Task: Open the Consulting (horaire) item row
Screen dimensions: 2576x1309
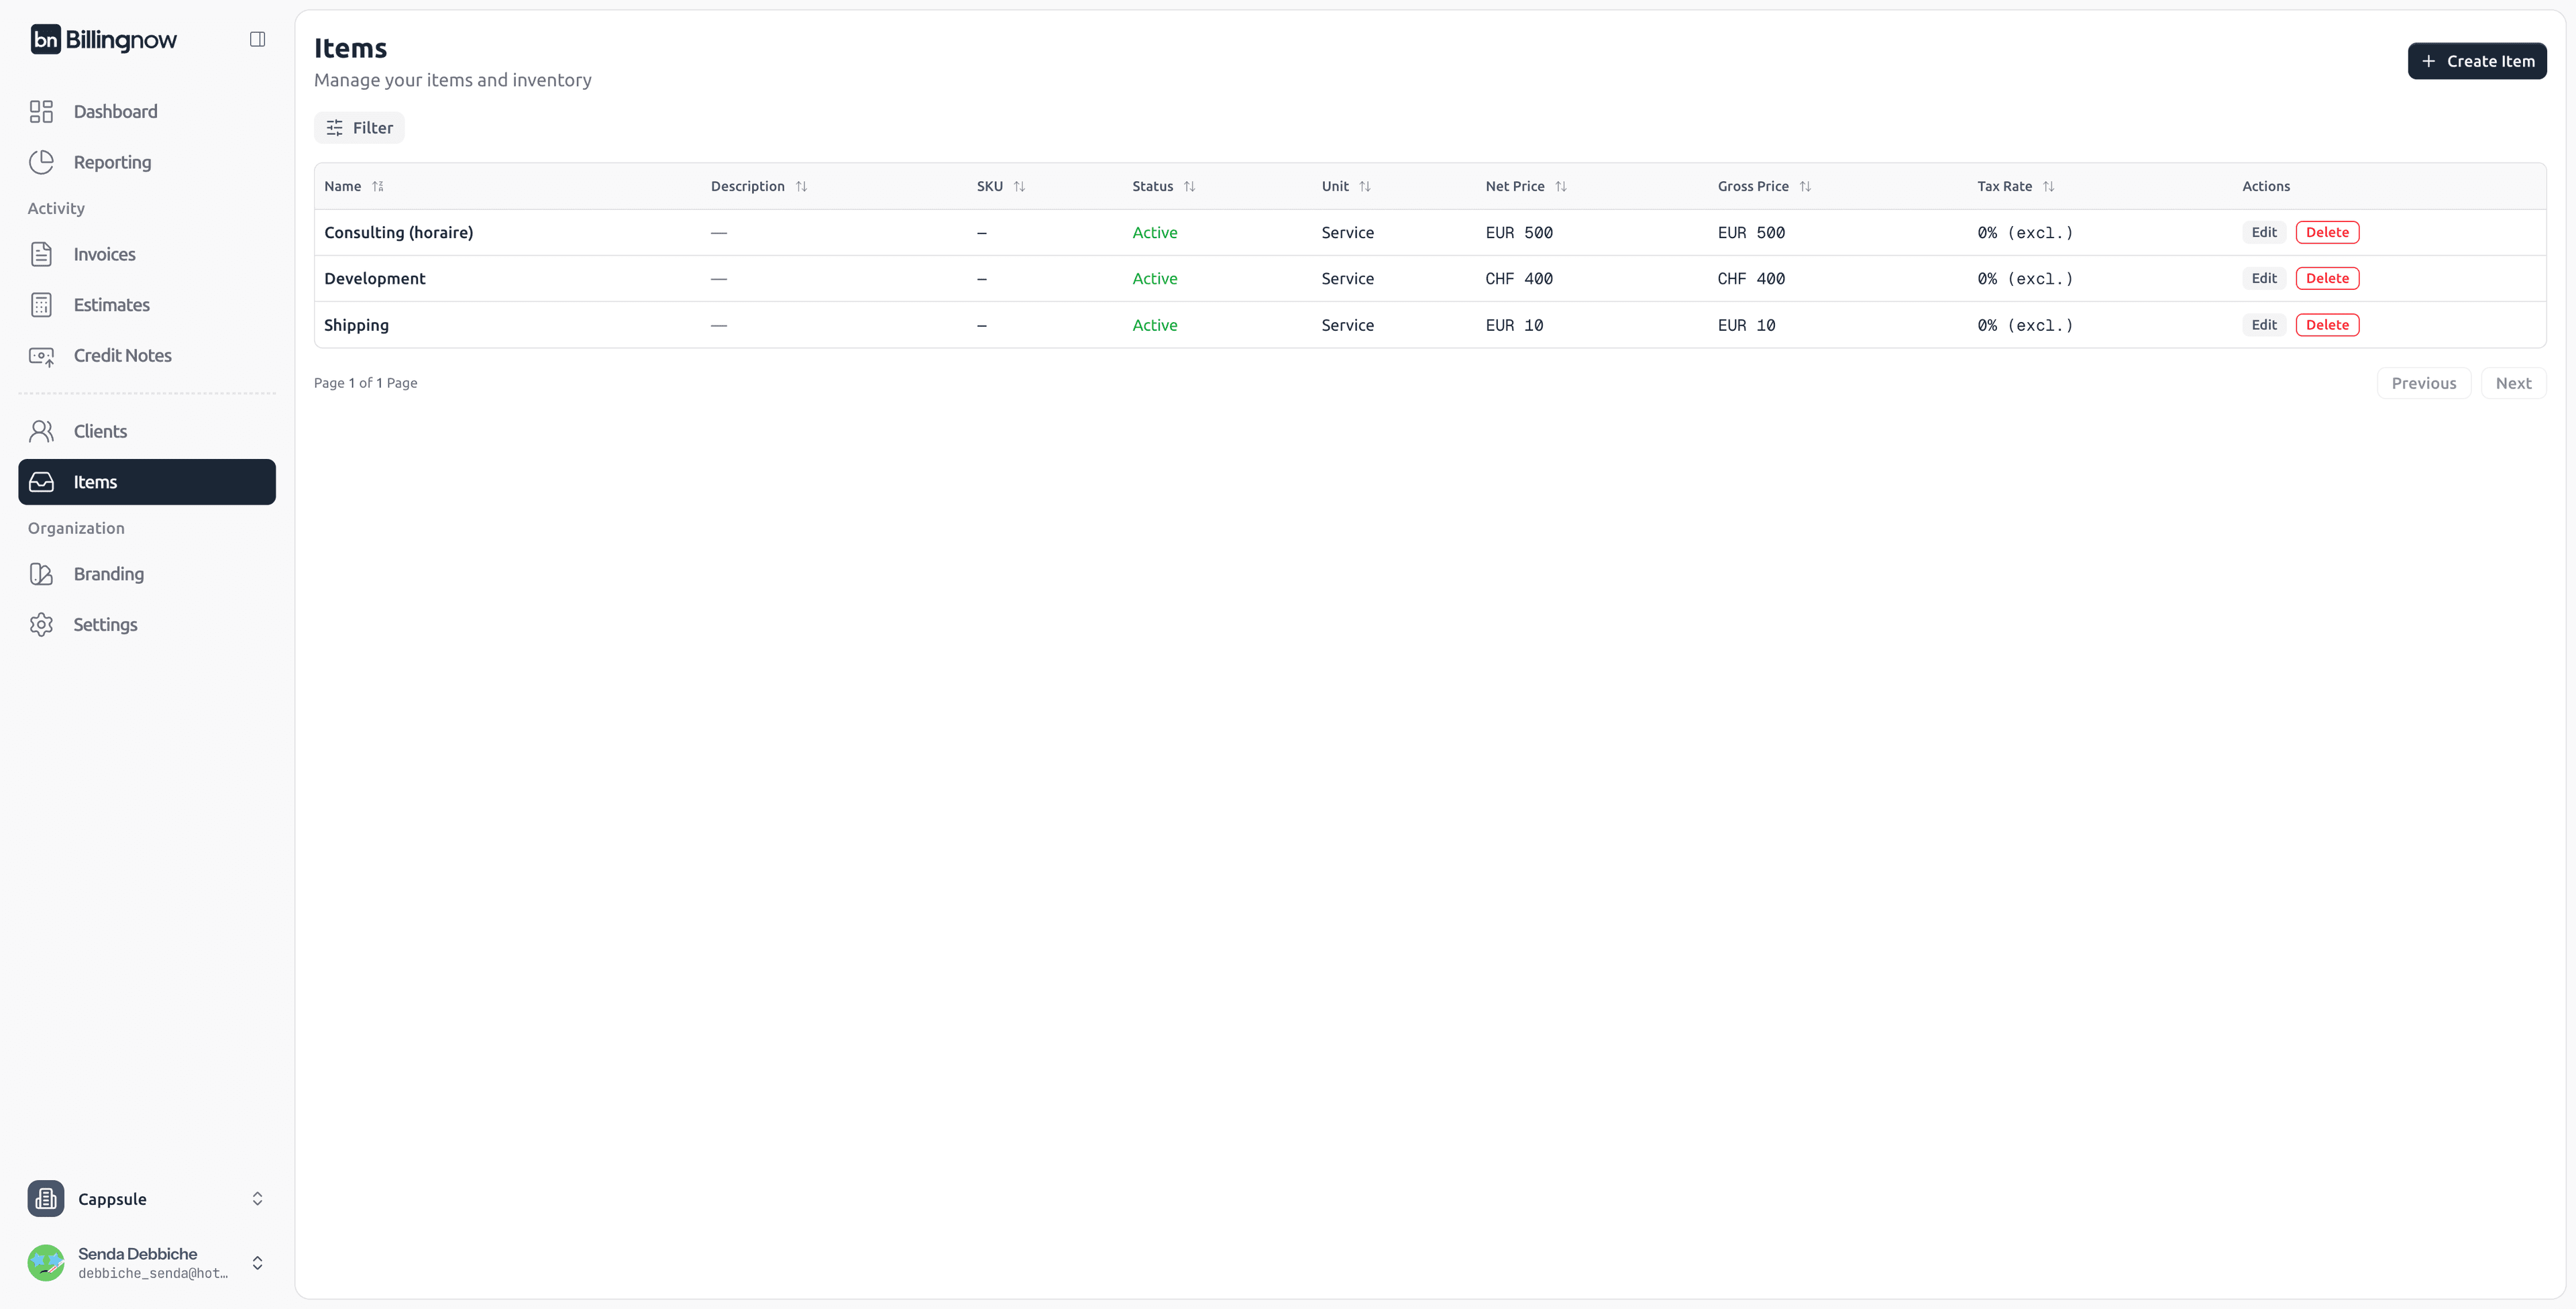Action: (398, 233)
